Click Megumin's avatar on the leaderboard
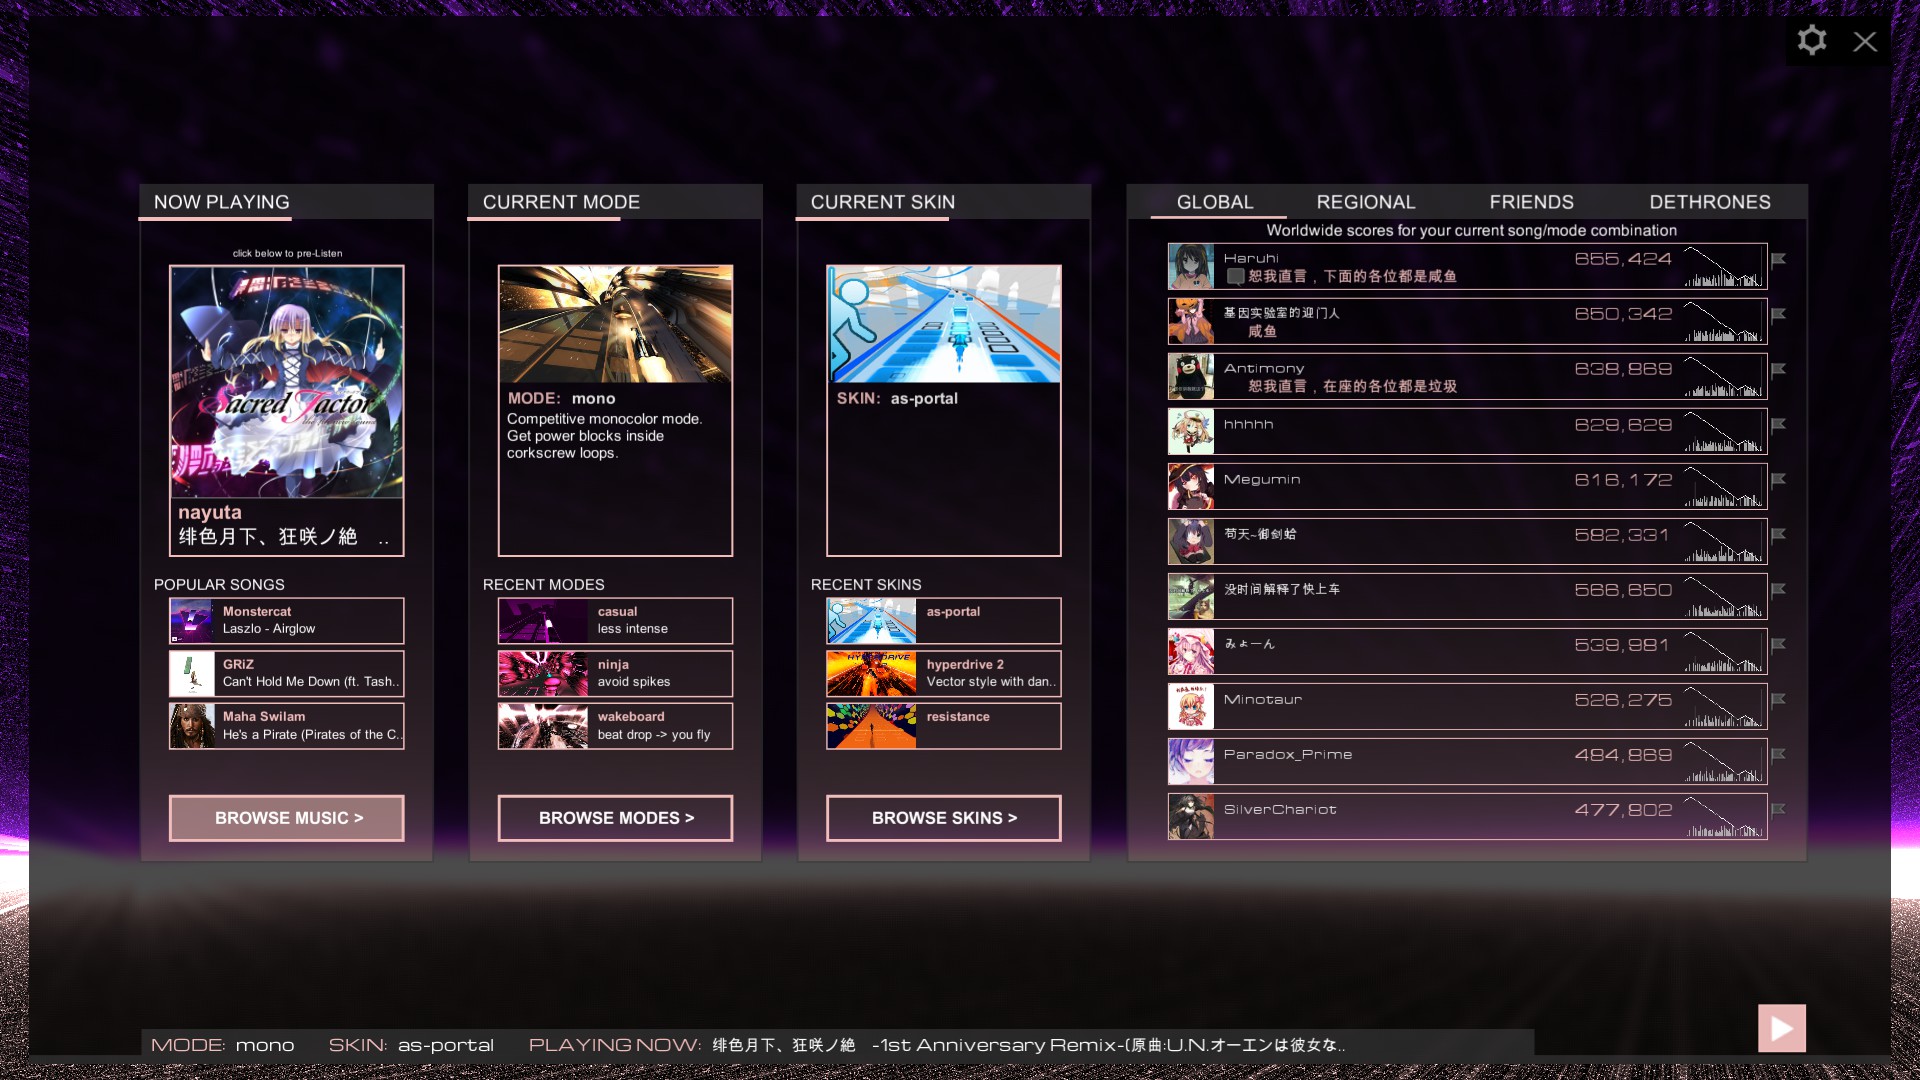Screen dimensions: 1920x1080 point(1191,486)
